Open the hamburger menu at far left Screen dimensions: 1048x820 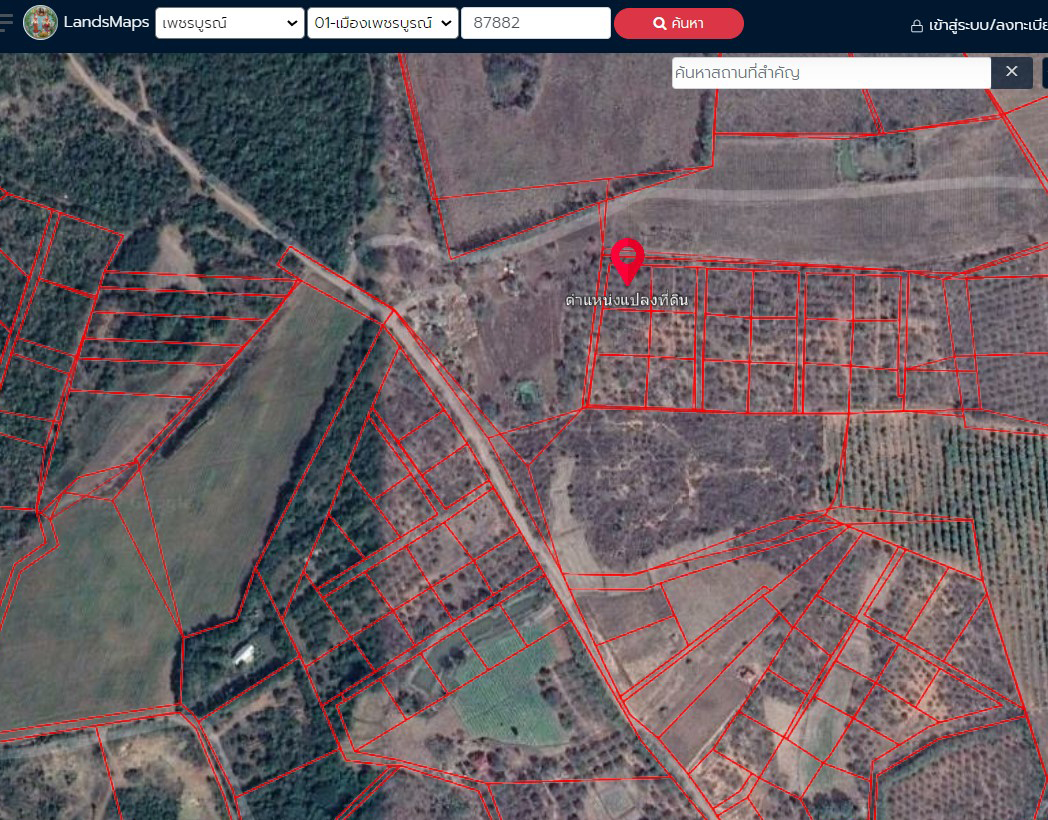click(x=7, y=23)
